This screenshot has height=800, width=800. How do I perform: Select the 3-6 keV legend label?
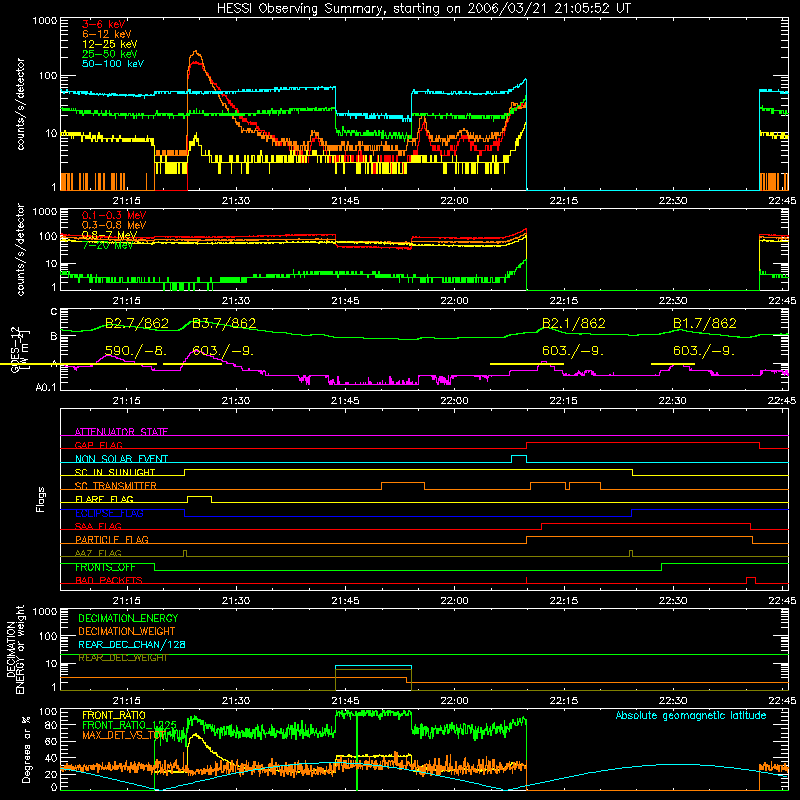(x=103, y=24)
